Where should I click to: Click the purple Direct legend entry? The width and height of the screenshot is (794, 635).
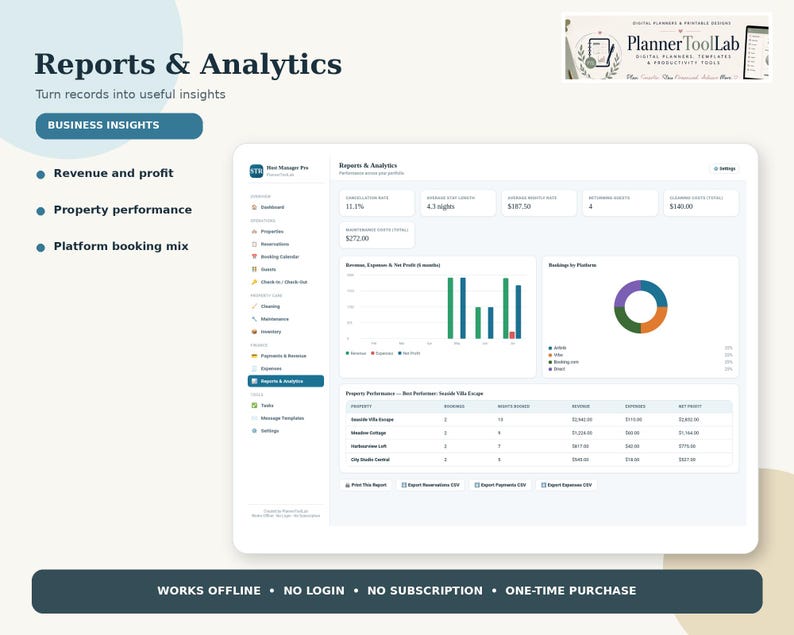tap(557, 369)
